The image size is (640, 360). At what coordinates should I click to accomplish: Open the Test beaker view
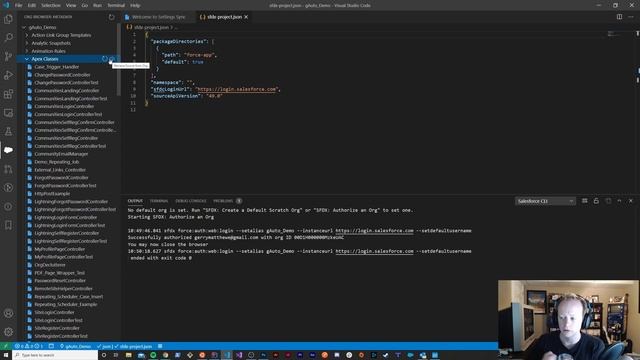coord(8,131)
